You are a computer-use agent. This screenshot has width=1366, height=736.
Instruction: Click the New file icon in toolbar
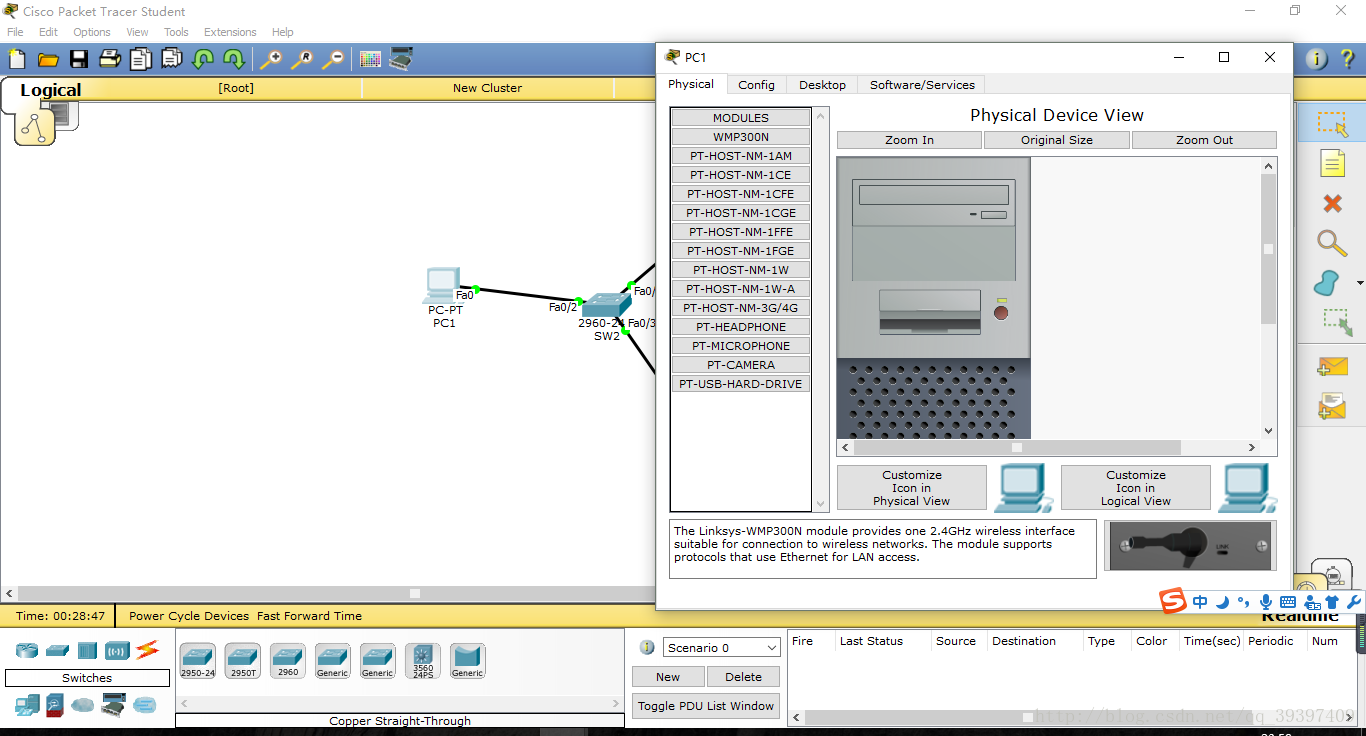pyautogui.click(x=17, y=59)
